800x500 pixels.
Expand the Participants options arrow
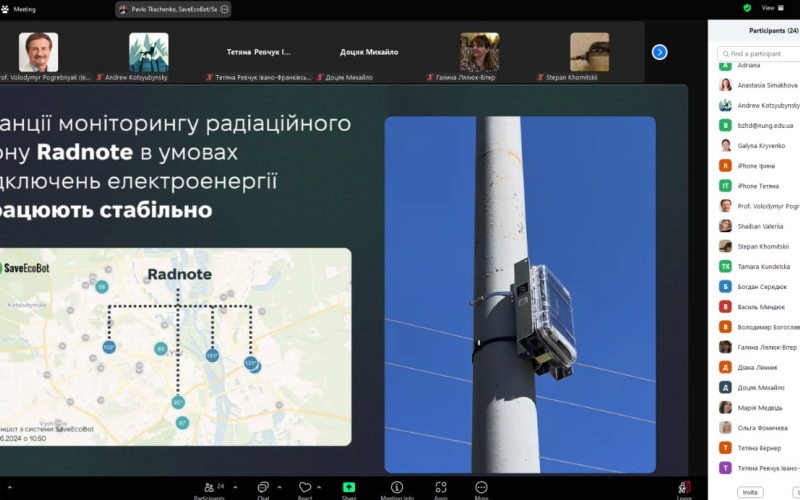pos(236,487)
